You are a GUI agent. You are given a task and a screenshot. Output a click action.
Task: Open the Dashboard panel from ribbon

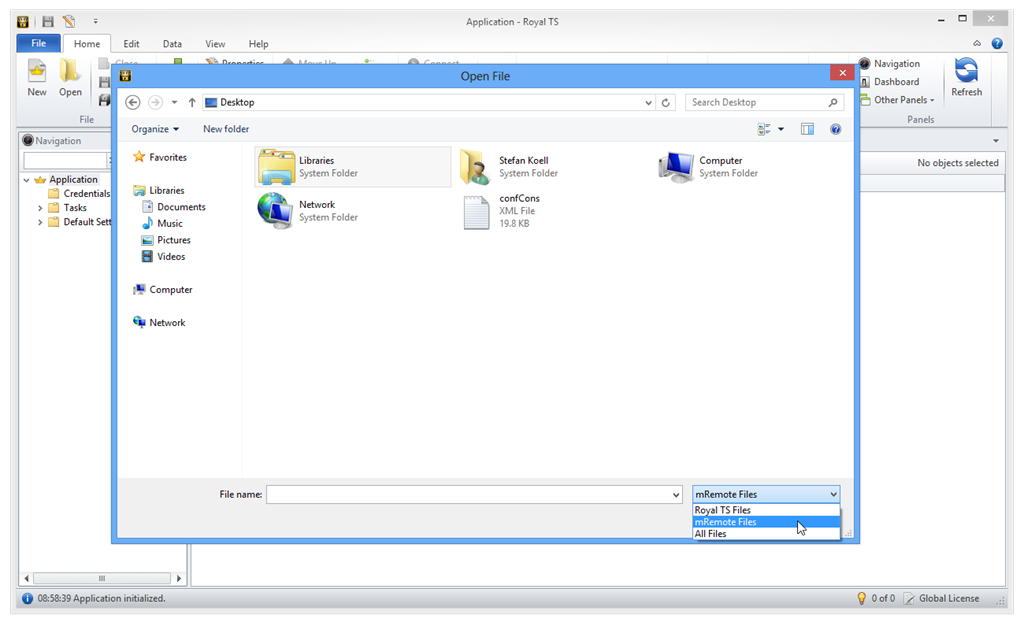pyautogui.click(x=889, y=82)
